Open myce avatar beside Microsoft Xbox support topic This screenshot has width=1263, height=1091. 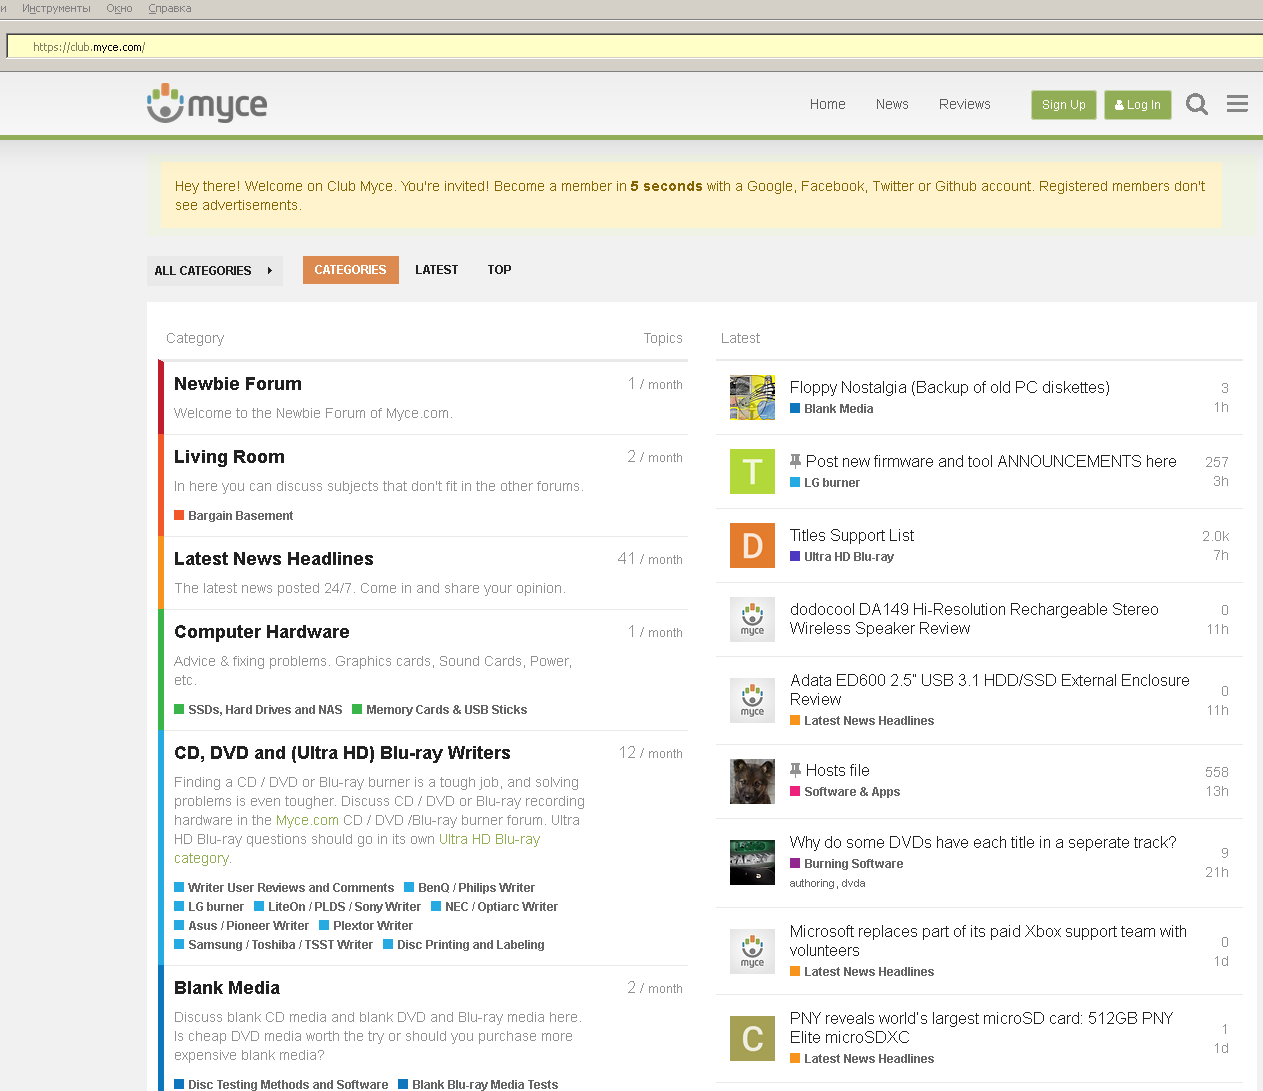752,951
